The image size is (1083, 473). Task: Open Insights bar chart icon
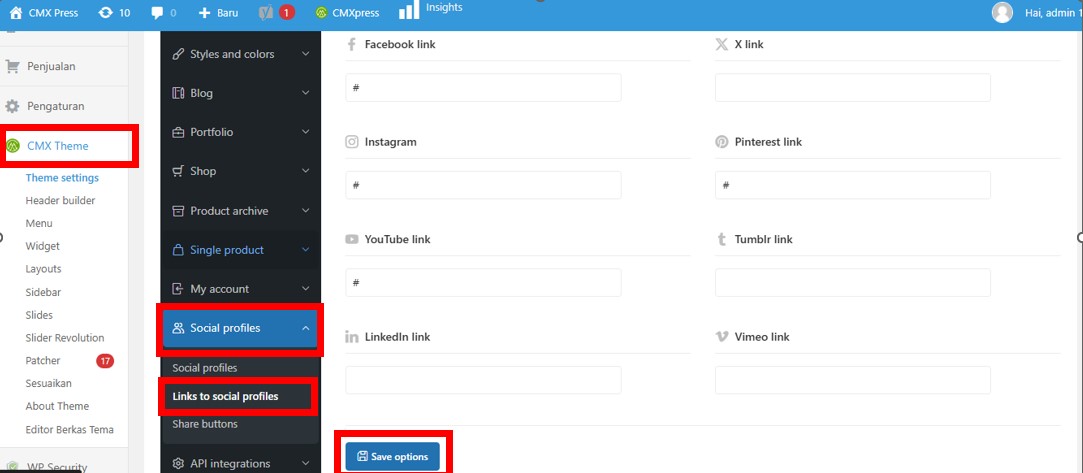(x=409, y=10)
